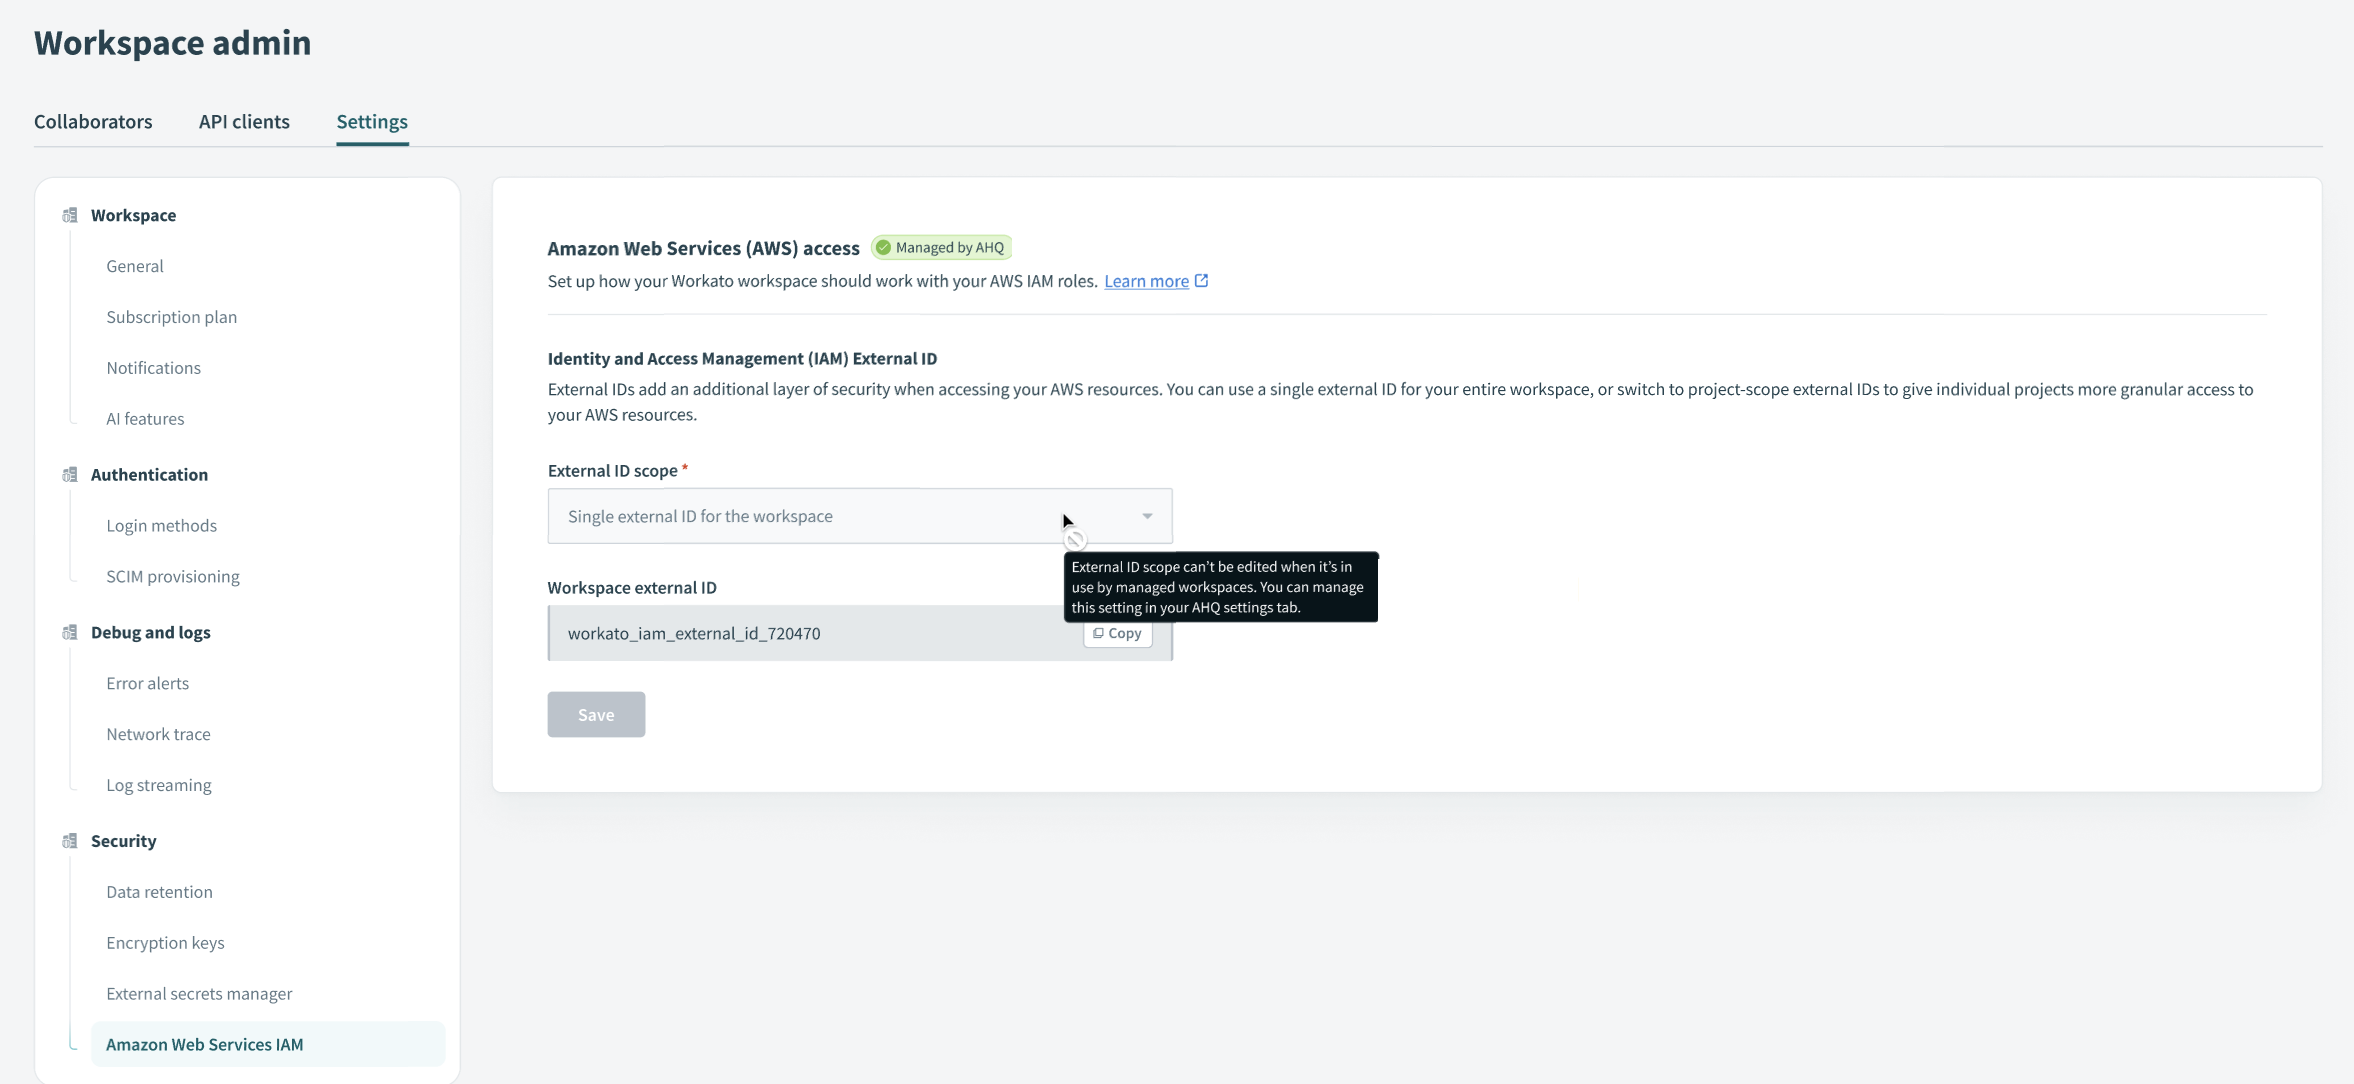Viewport: 2354px width, 1084px height.
Task: Click the Authentication section icon
Action: (70, 475)
